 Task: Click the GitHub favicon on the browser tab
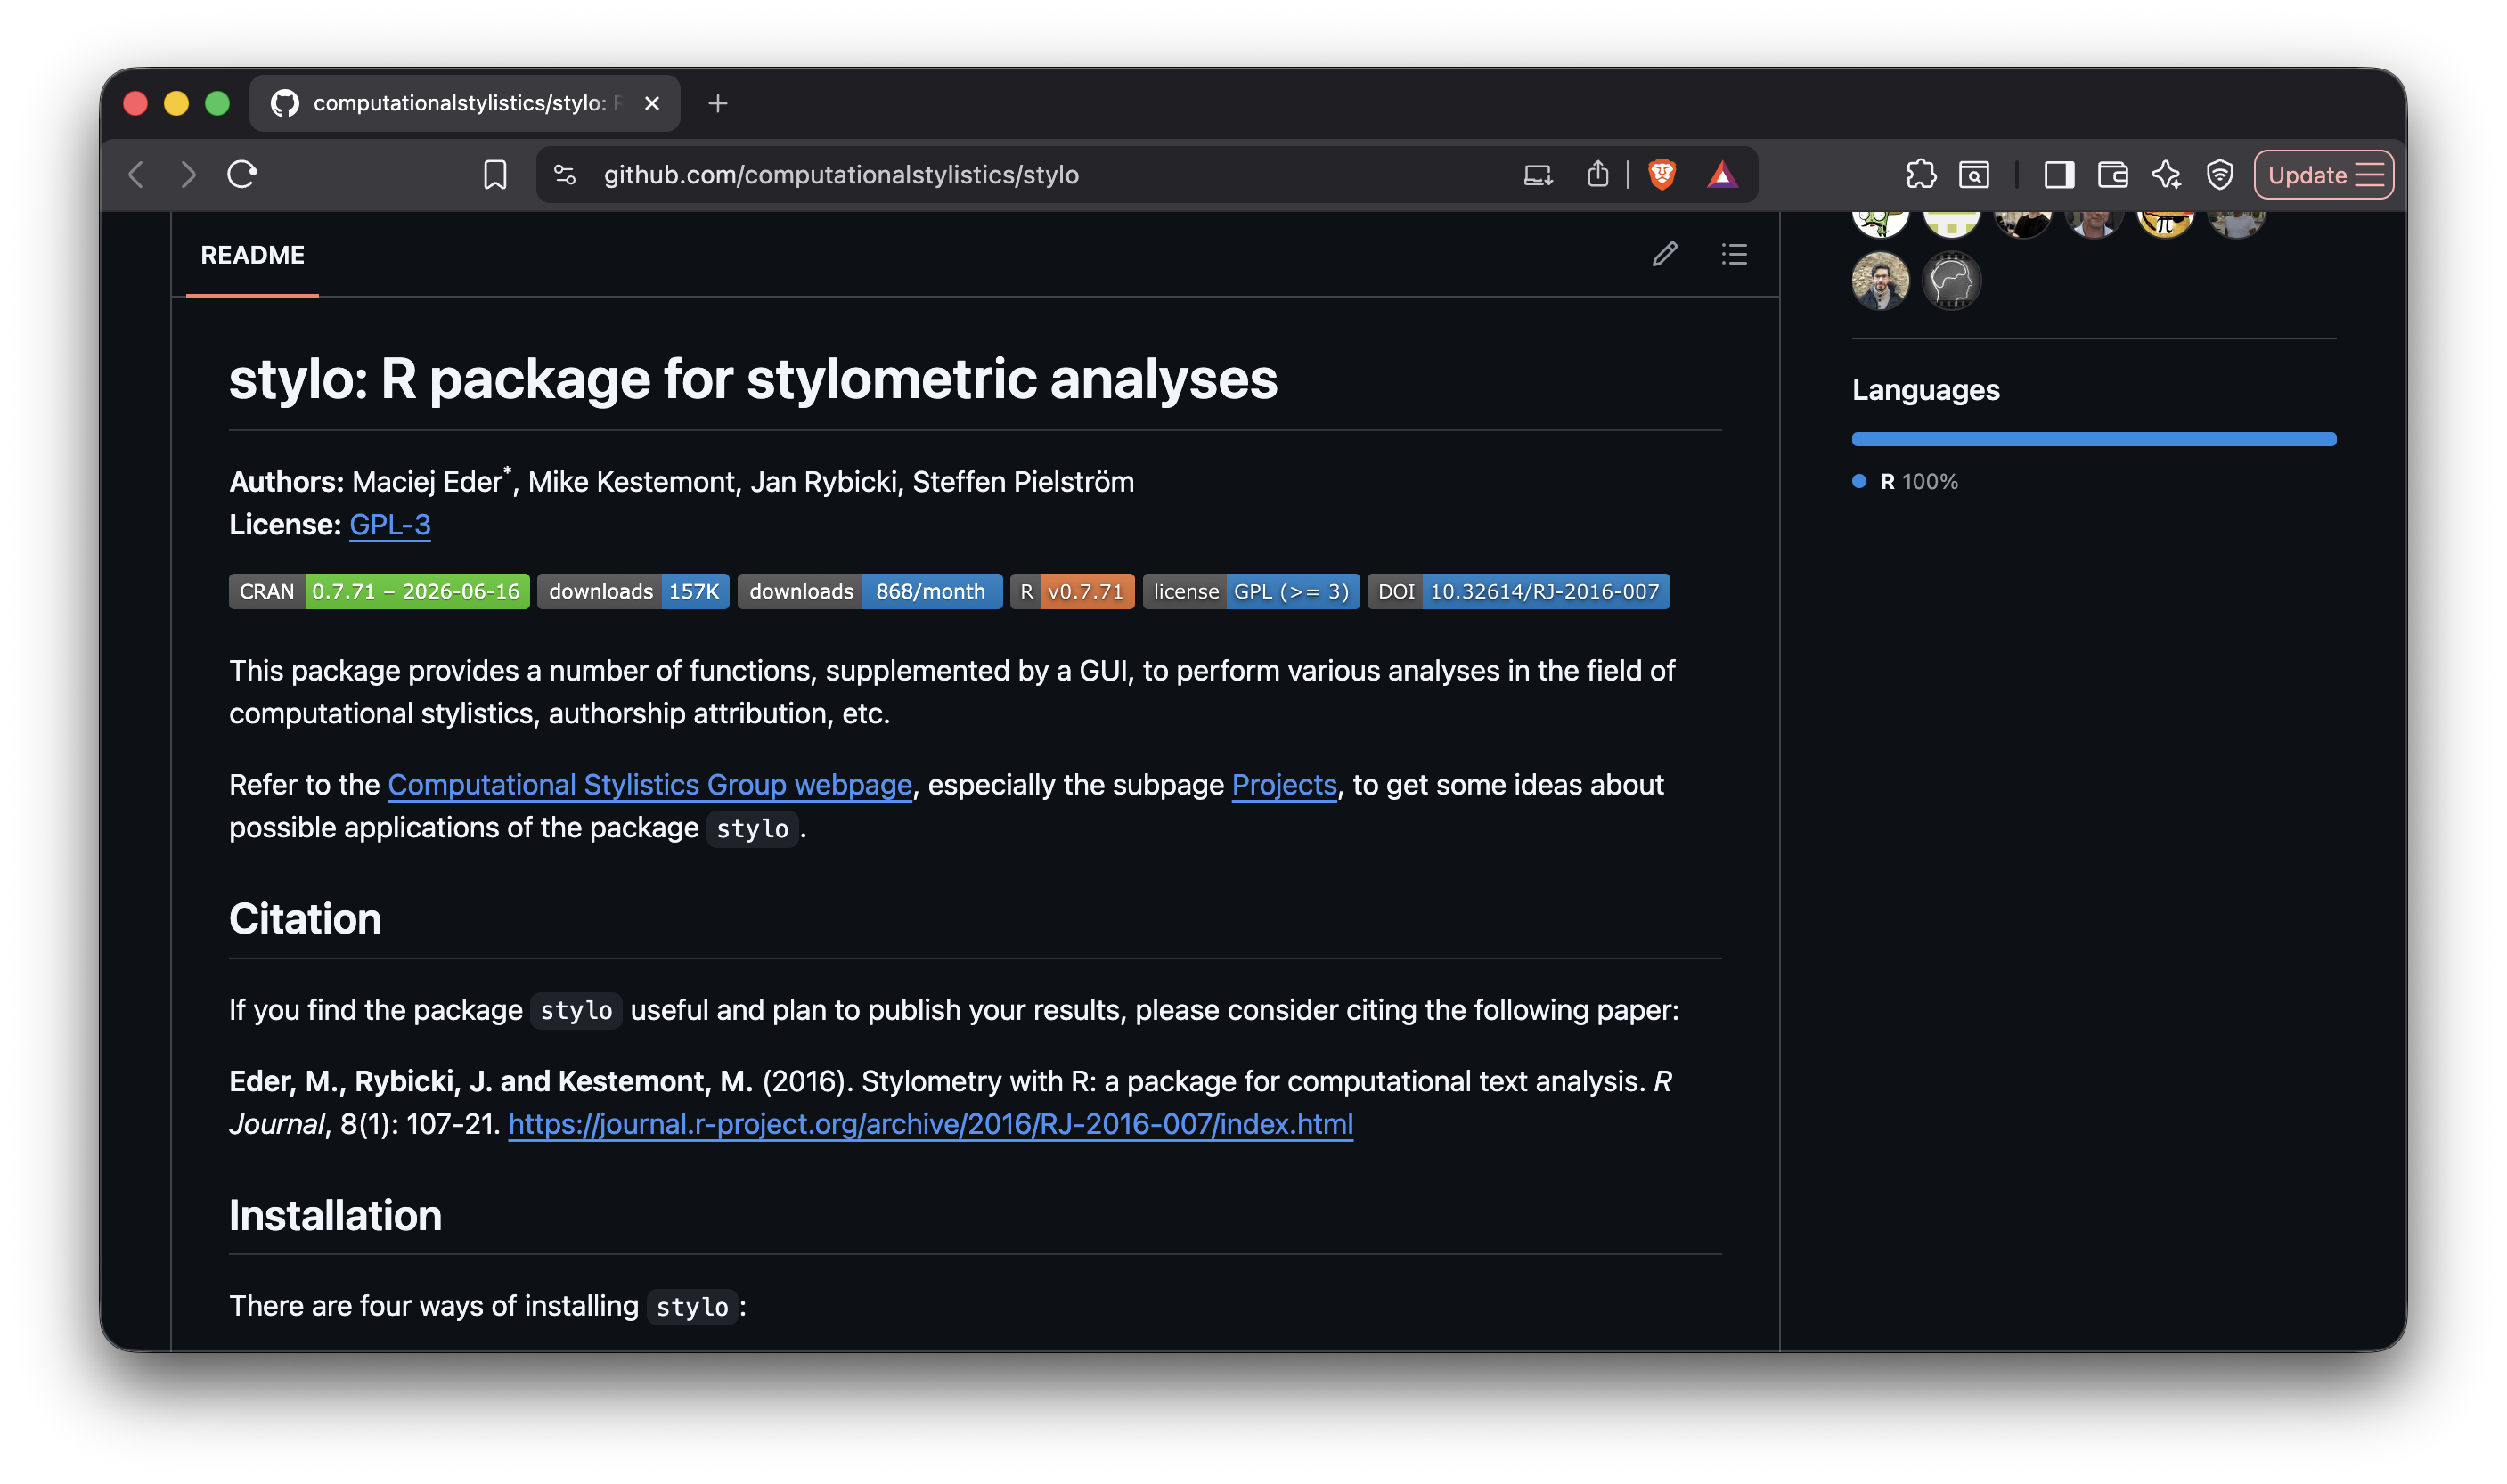[x=285, y=103]
